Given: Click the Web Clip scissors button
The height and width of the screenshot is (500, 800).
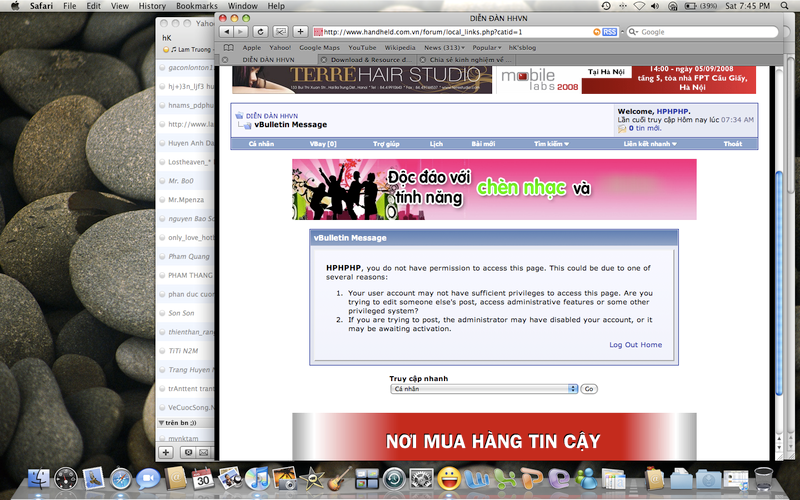Looking at the screenshot, I should (x=280, y=32).
